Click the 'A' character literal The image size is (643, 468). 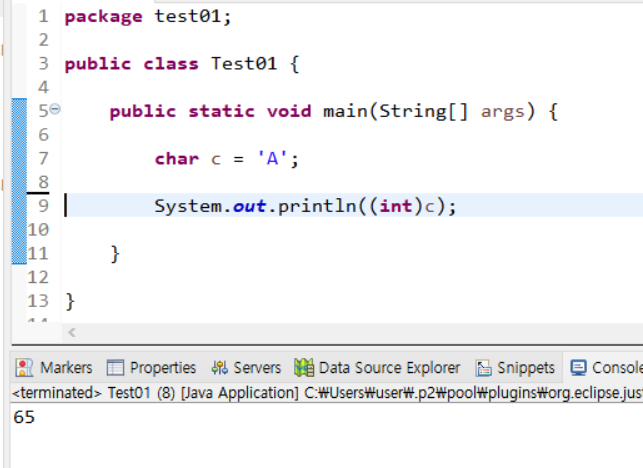click(272, 158)
